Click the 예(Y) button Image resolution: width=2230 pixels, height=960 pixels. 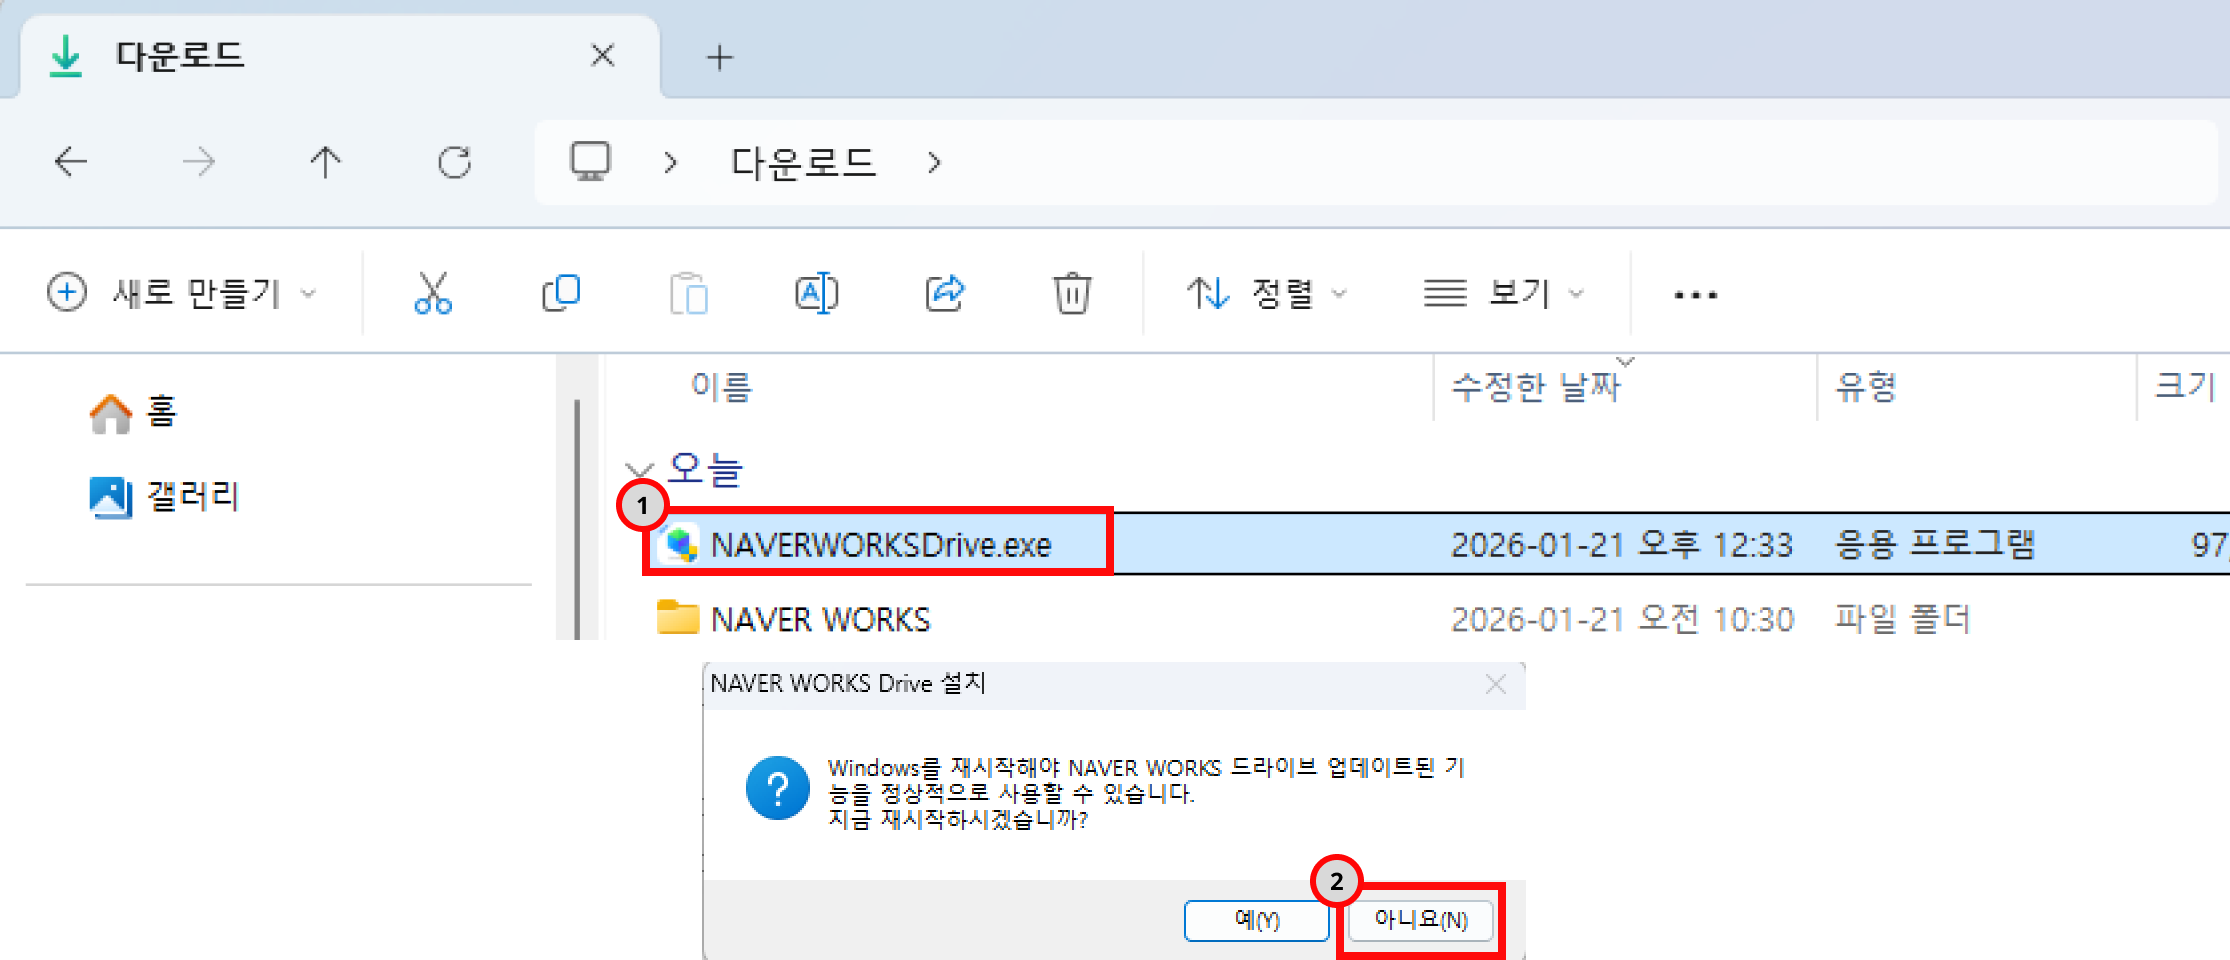[x=1257, y=920]
